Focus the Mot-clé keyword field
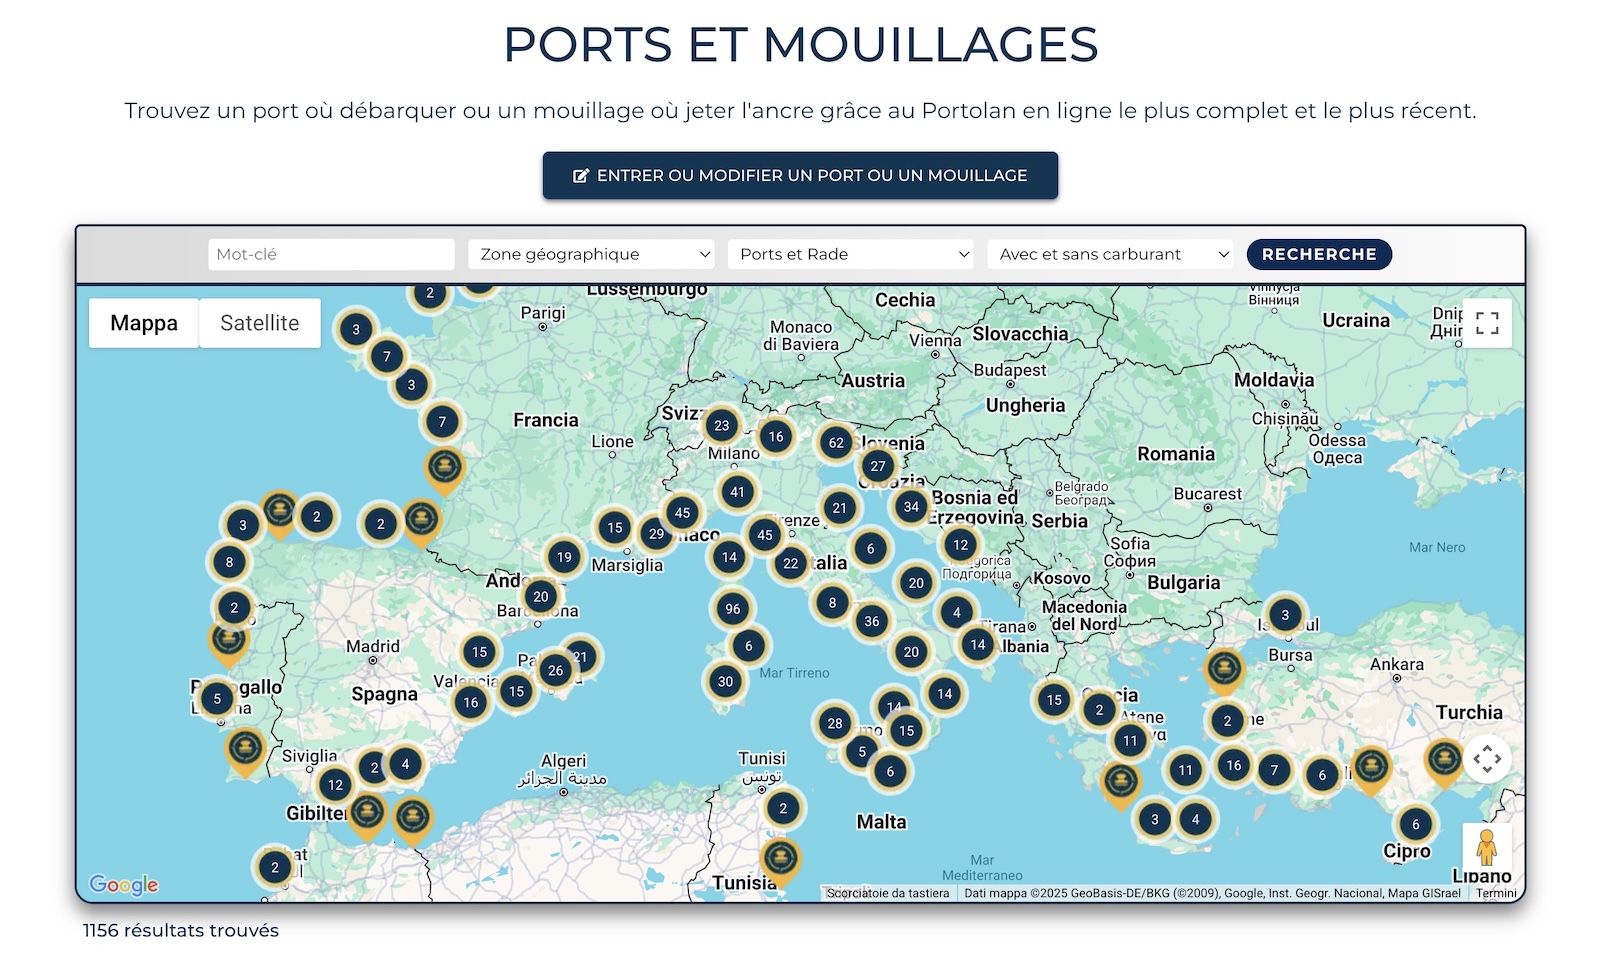Viewport: 1600px width, 954px height. tap(331, 254)
